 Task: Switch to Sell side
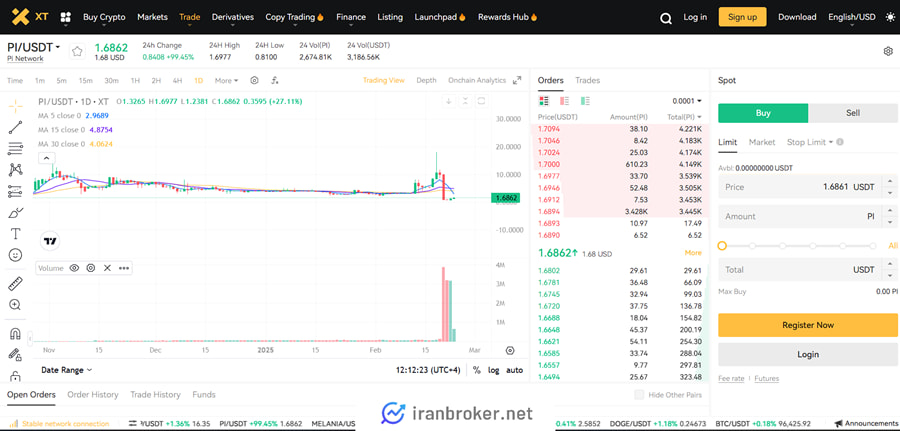853,113
